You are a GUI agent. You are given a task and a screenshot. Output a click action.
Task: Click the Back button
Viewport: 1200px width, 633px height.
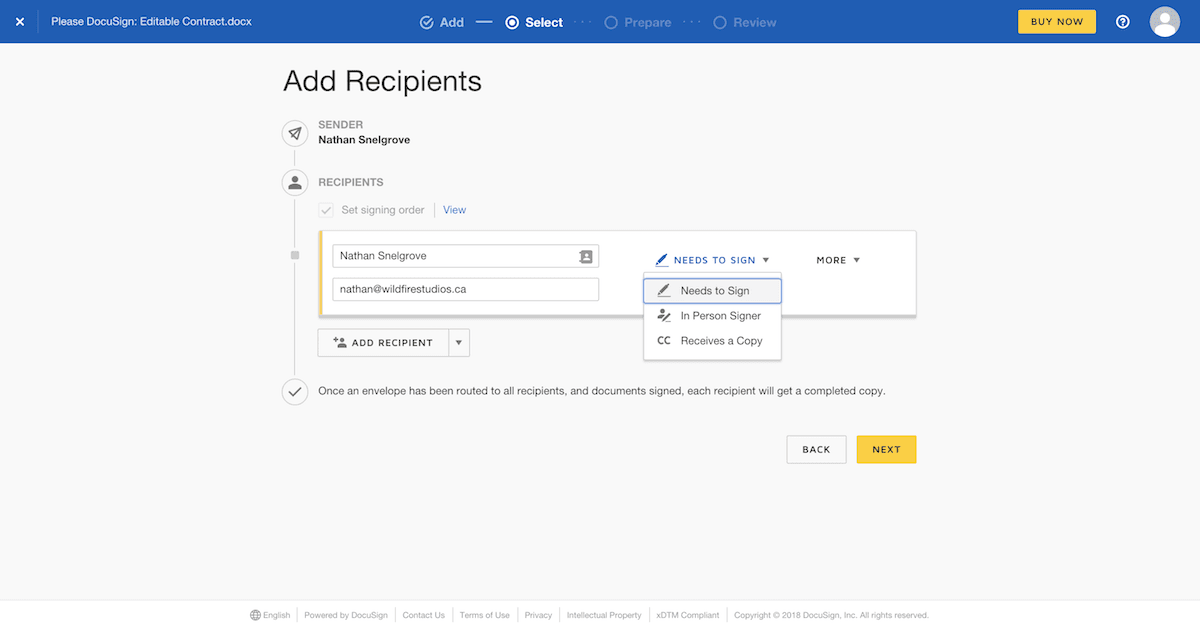pos(816,450)
